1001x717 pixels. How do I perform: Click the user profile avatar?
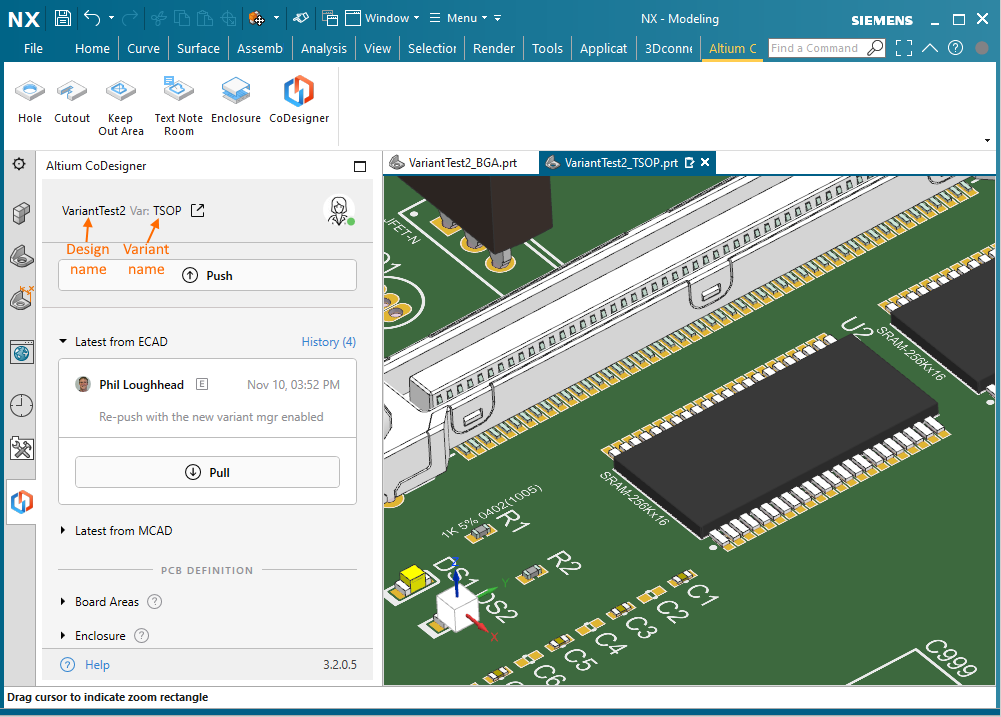click(x=339, y=210)
